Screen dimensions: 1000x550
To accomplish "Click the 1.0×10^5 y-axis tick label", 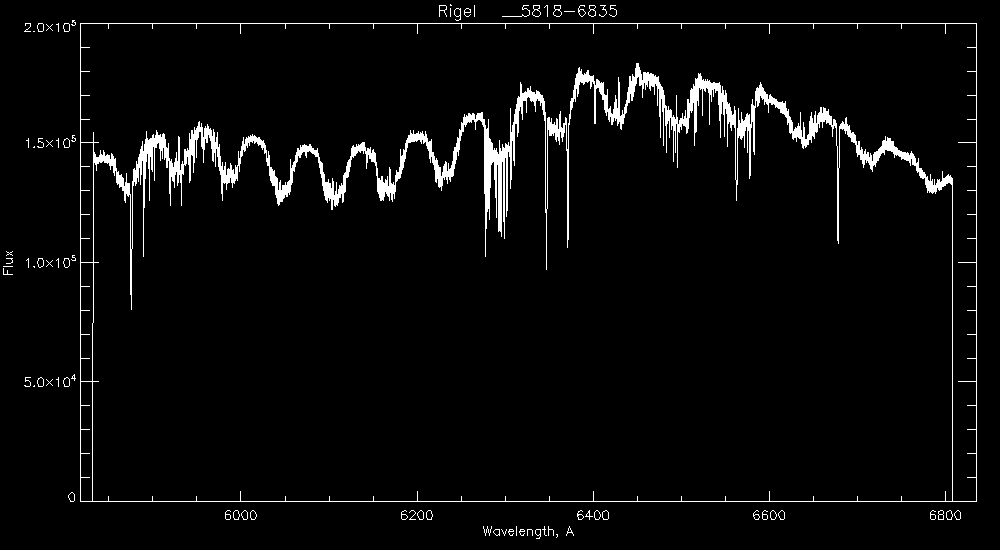I will point(52,263).
